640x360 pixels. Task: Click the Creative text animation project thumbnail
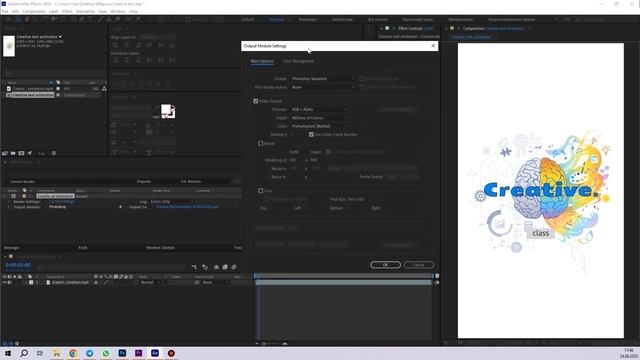pos(9,46)
